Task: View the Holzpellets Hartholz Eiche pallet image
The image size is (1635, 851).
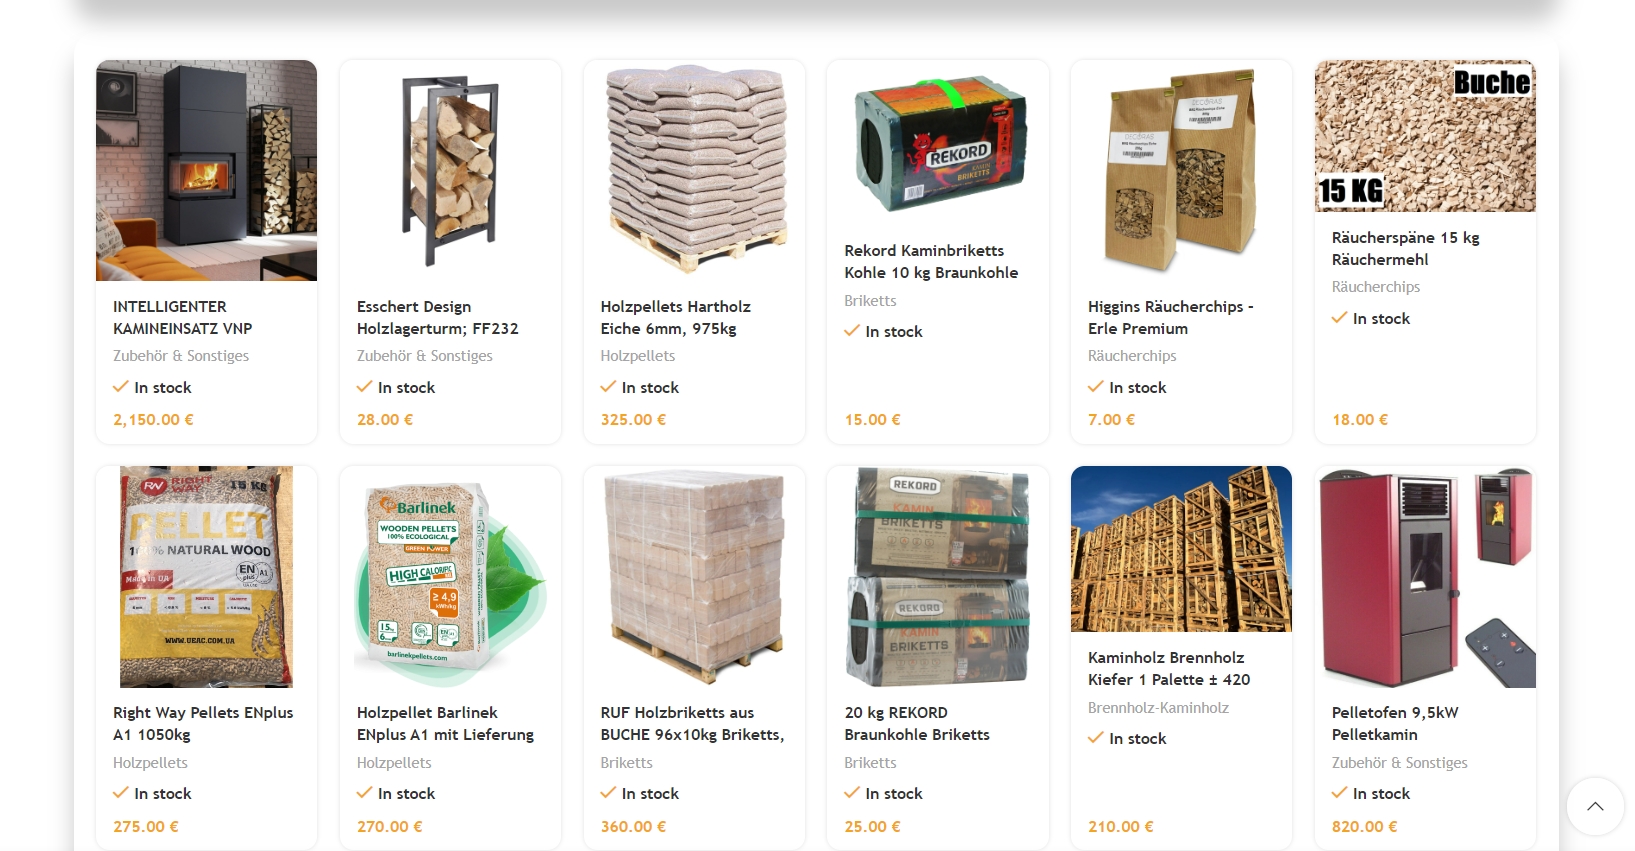Action: tap(694, 170)
